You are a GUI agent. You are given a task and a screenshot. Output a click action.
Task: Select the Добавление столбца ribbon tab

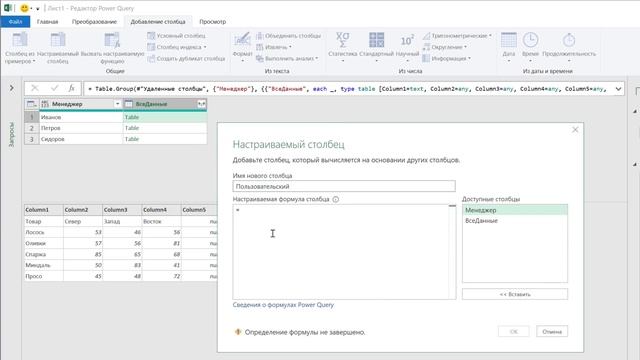(x=158, y=22)
